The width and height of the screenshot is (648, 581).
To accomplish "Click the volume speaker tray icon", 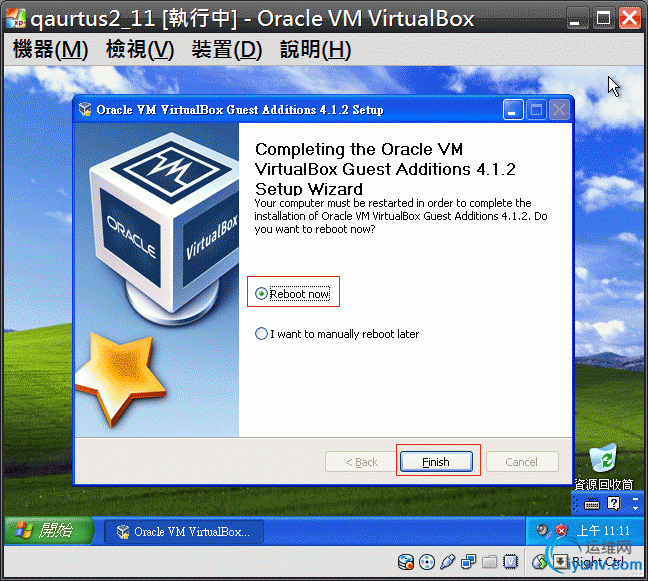I will pos(542,530).
